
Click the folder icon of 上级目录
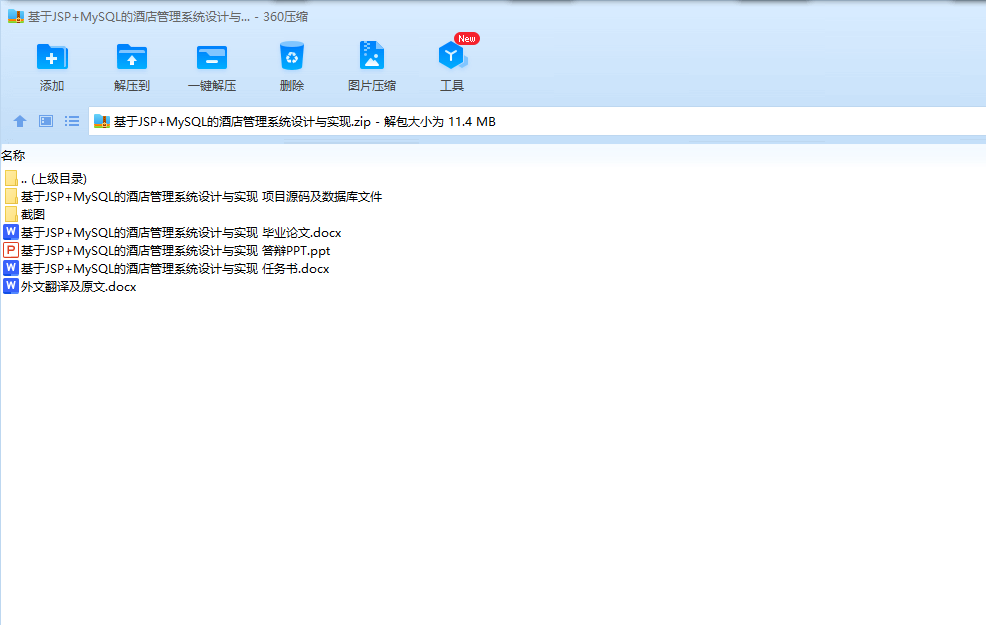point(11,179)
